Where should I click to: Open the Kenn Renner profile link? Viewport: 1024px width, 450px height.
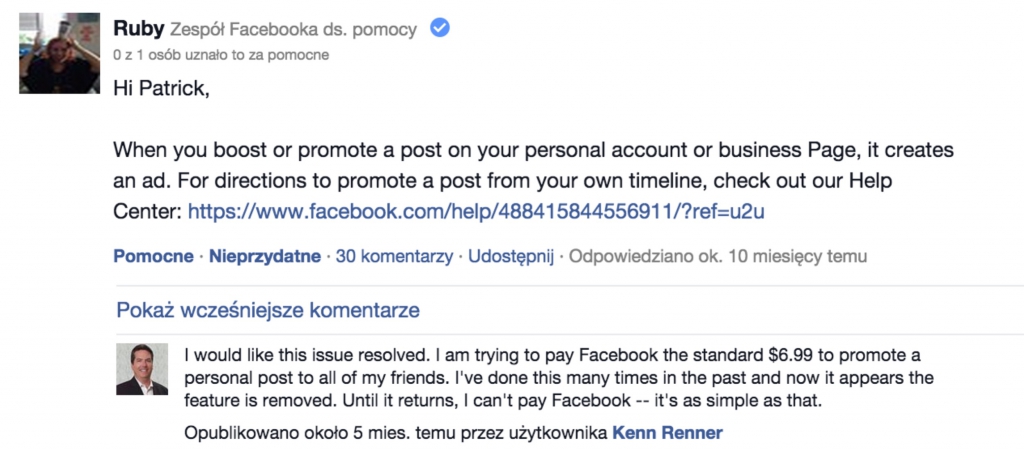(666, 433)
